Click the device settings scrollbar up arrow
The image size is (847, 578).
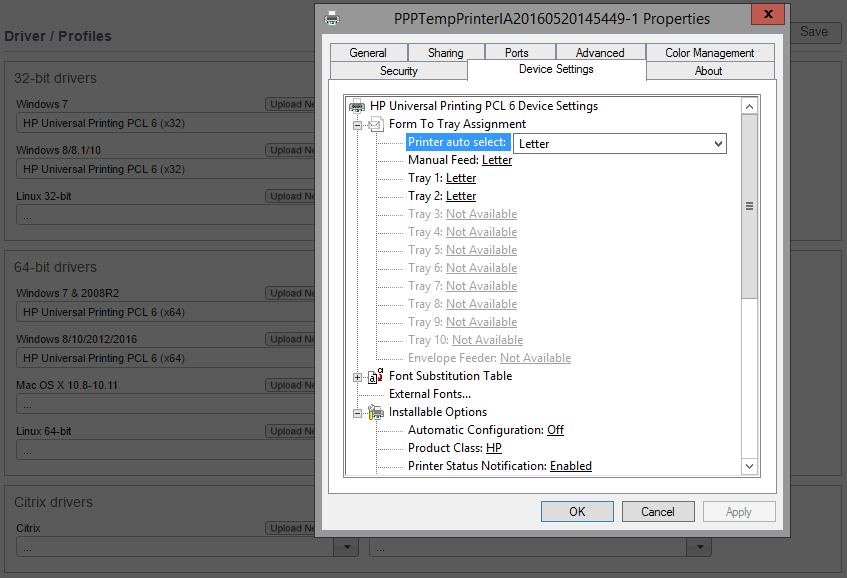click(x=749, y=106)
